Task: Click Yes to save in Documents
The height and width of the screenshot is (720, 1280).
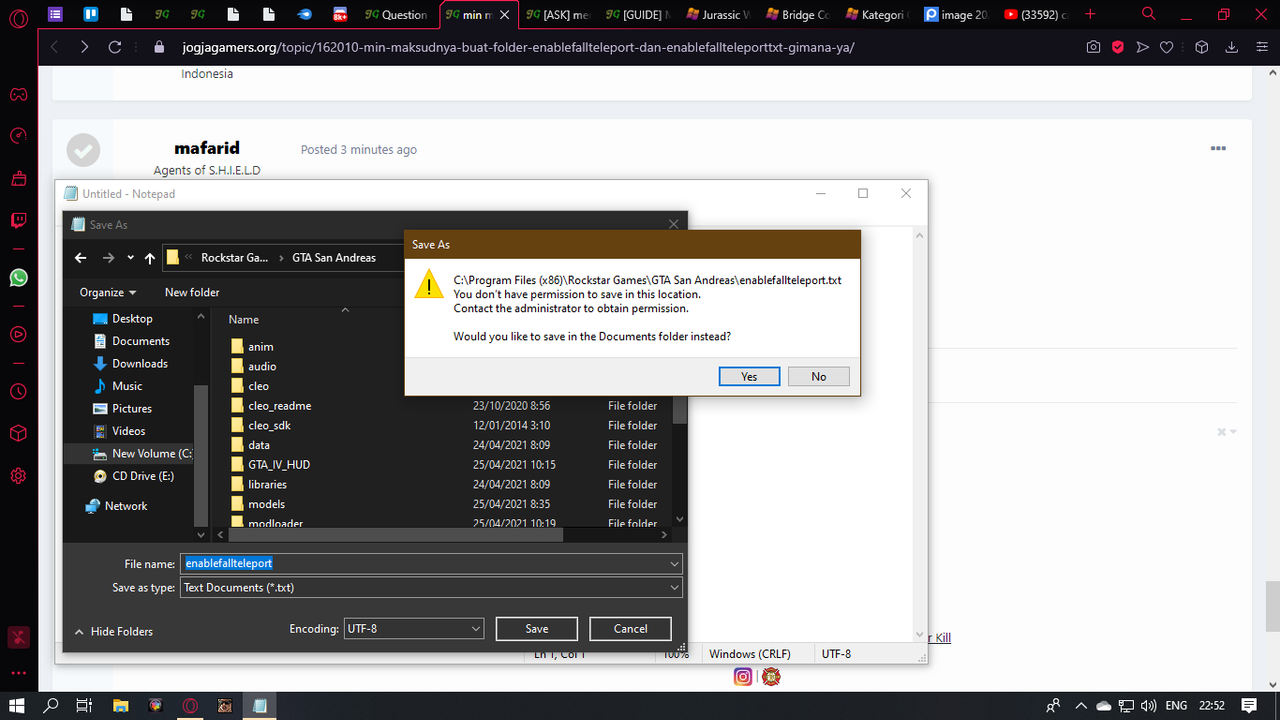Action: point(749,377)
